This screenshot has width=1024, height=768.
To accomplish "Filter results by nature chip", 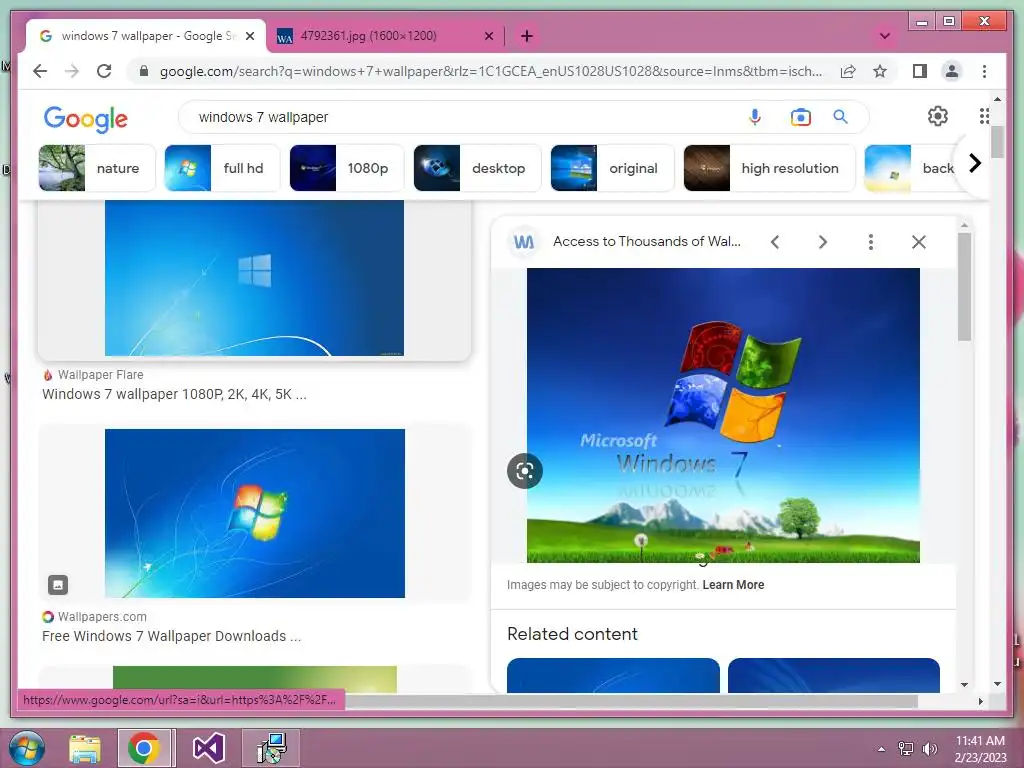I will (97, 168).
